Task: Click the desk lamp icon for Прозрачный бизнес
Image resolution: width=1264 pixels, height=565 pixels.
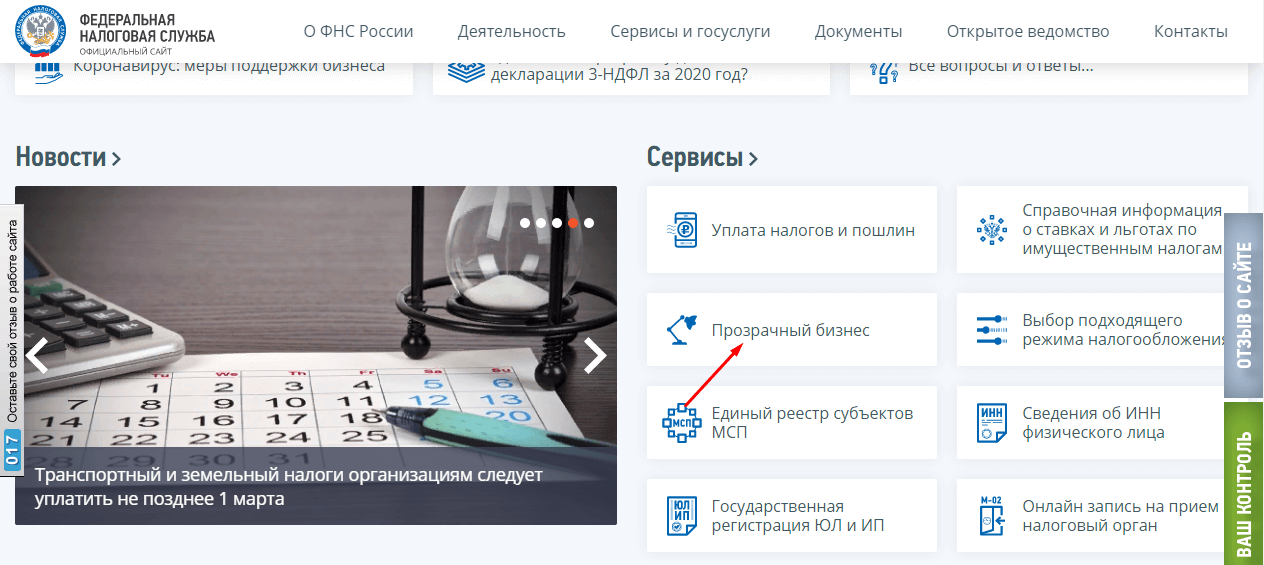Action: coord(684,329)
